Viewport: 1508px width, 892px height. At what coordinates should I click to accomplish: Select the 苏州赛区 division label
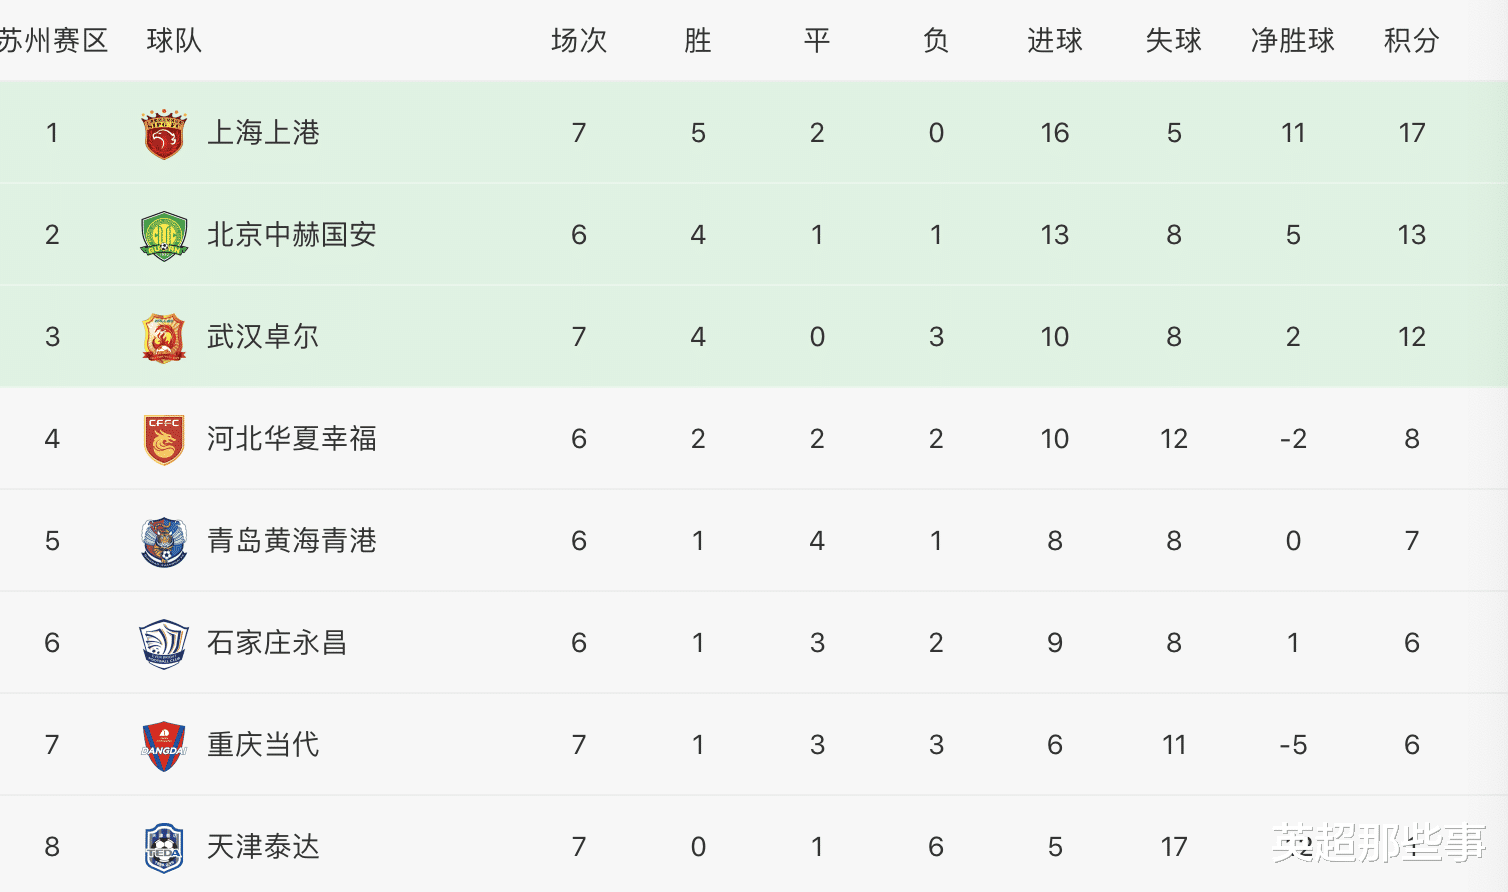click(54, 41)
